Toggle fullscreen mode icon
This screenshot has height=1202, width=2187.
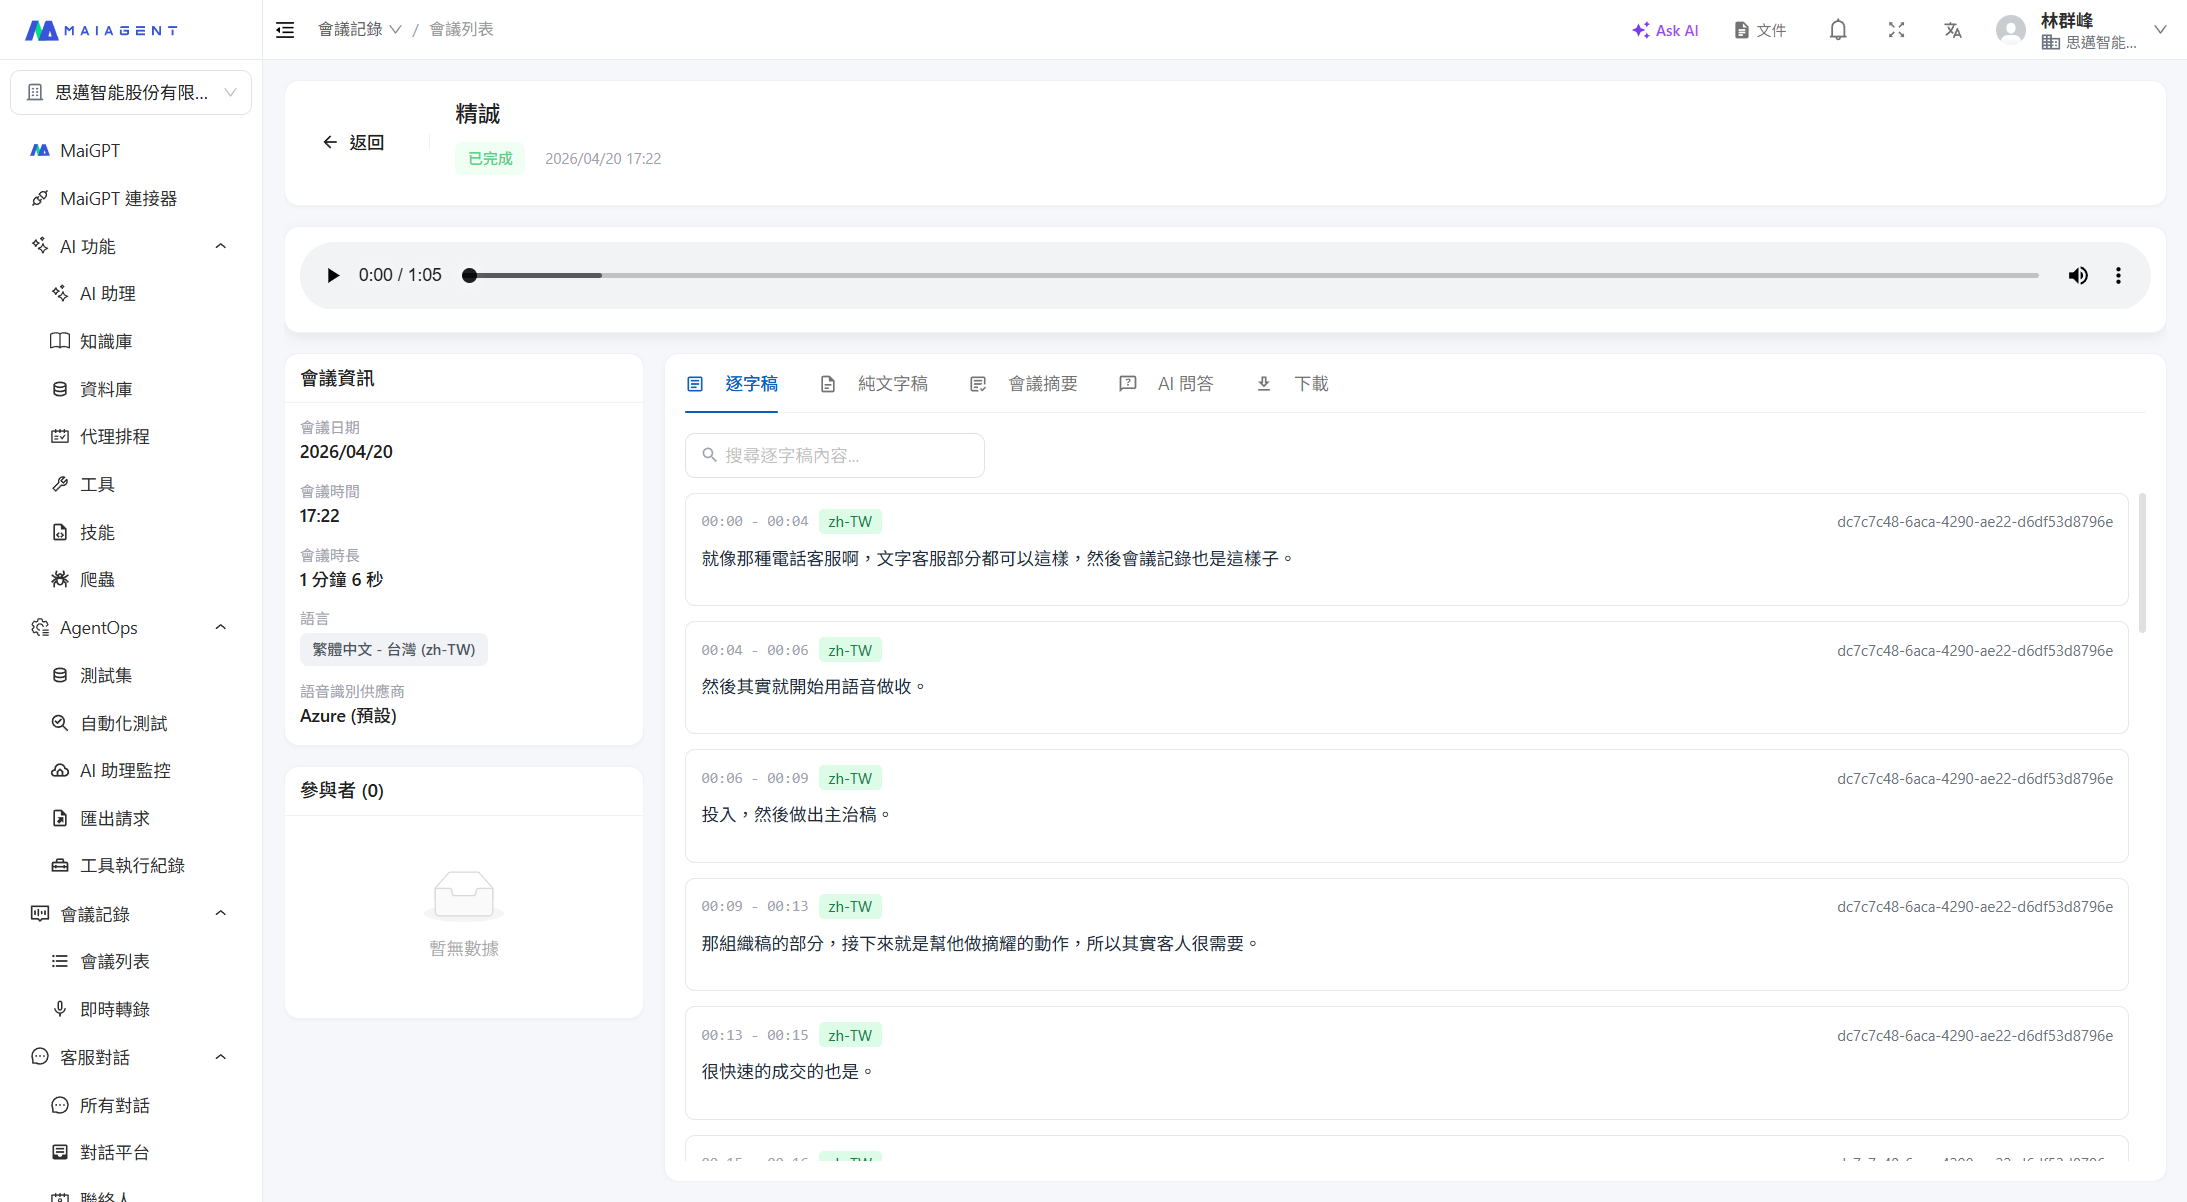point(1896,30)
